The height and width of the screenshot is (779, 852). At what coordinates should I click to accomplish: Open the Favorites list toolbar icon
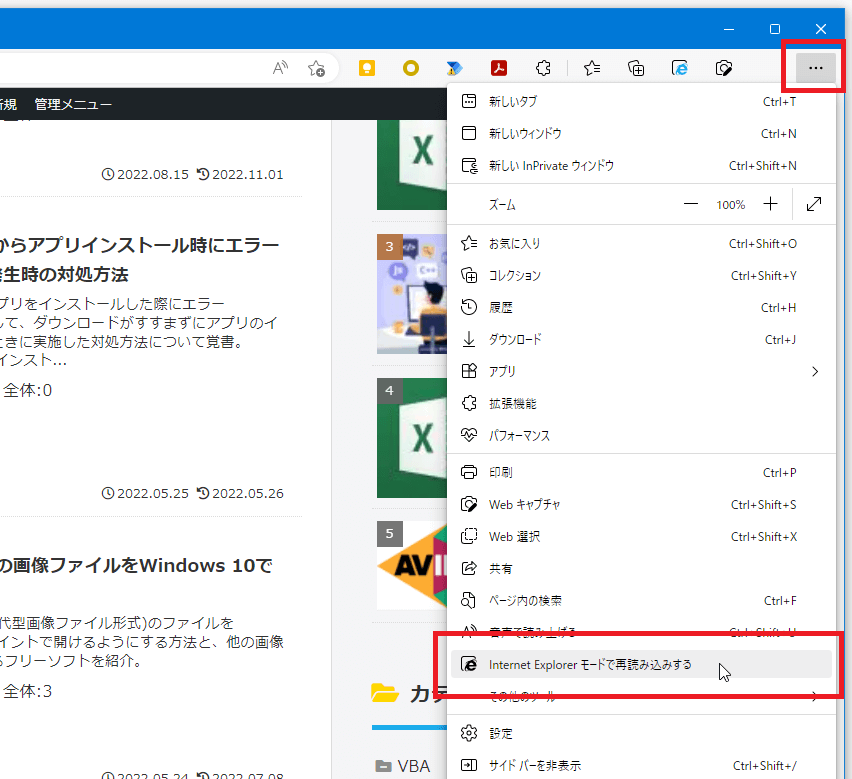tap(592, 68)
